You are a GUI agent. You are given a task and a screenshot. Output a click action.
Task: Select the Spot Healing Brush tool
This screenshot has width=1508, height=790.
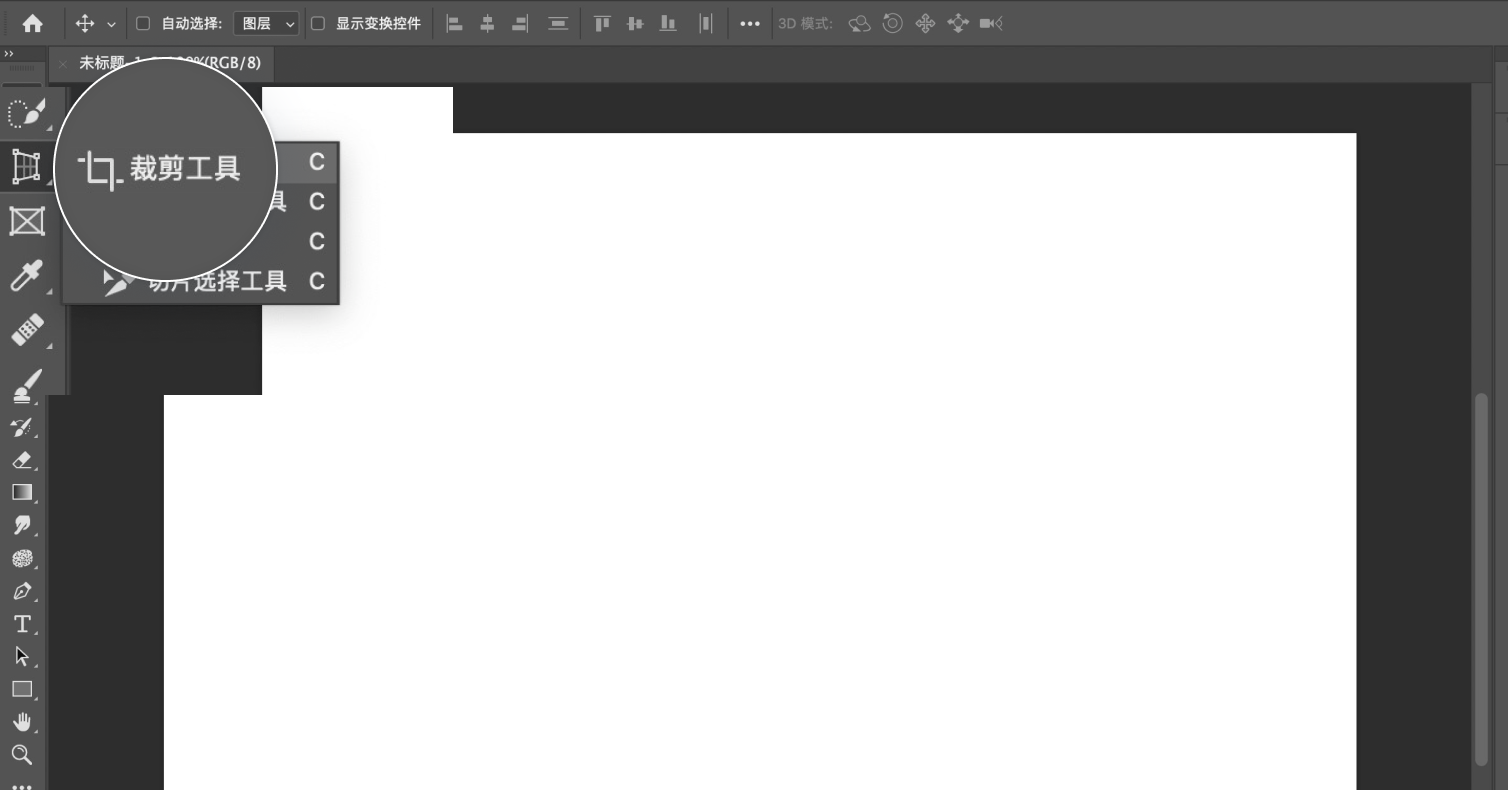26,329
